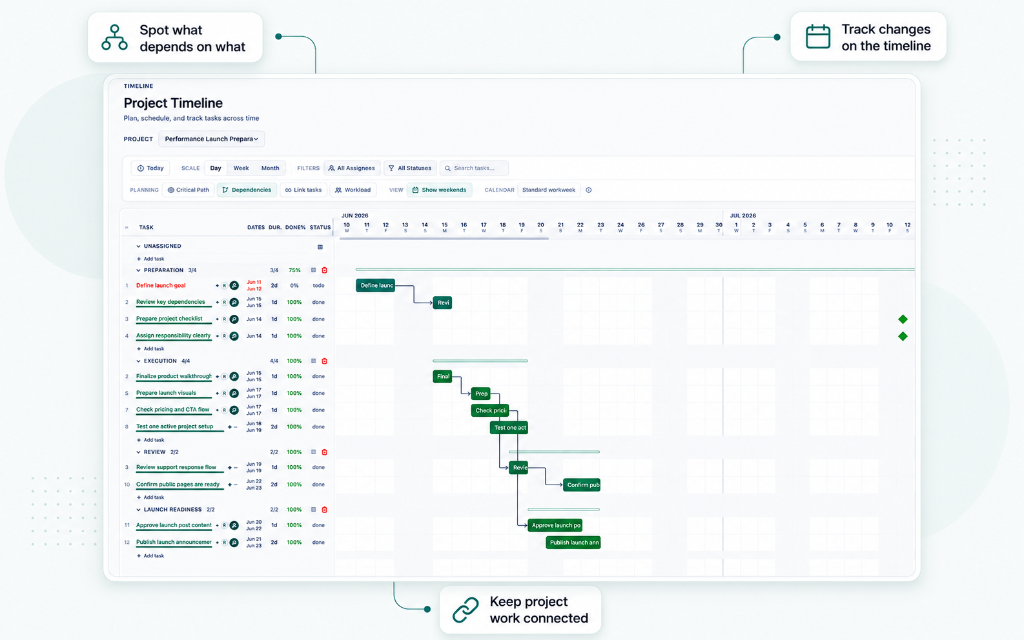Click the milestone diamond in the Prepare project checklist row

tap(903, 319)
